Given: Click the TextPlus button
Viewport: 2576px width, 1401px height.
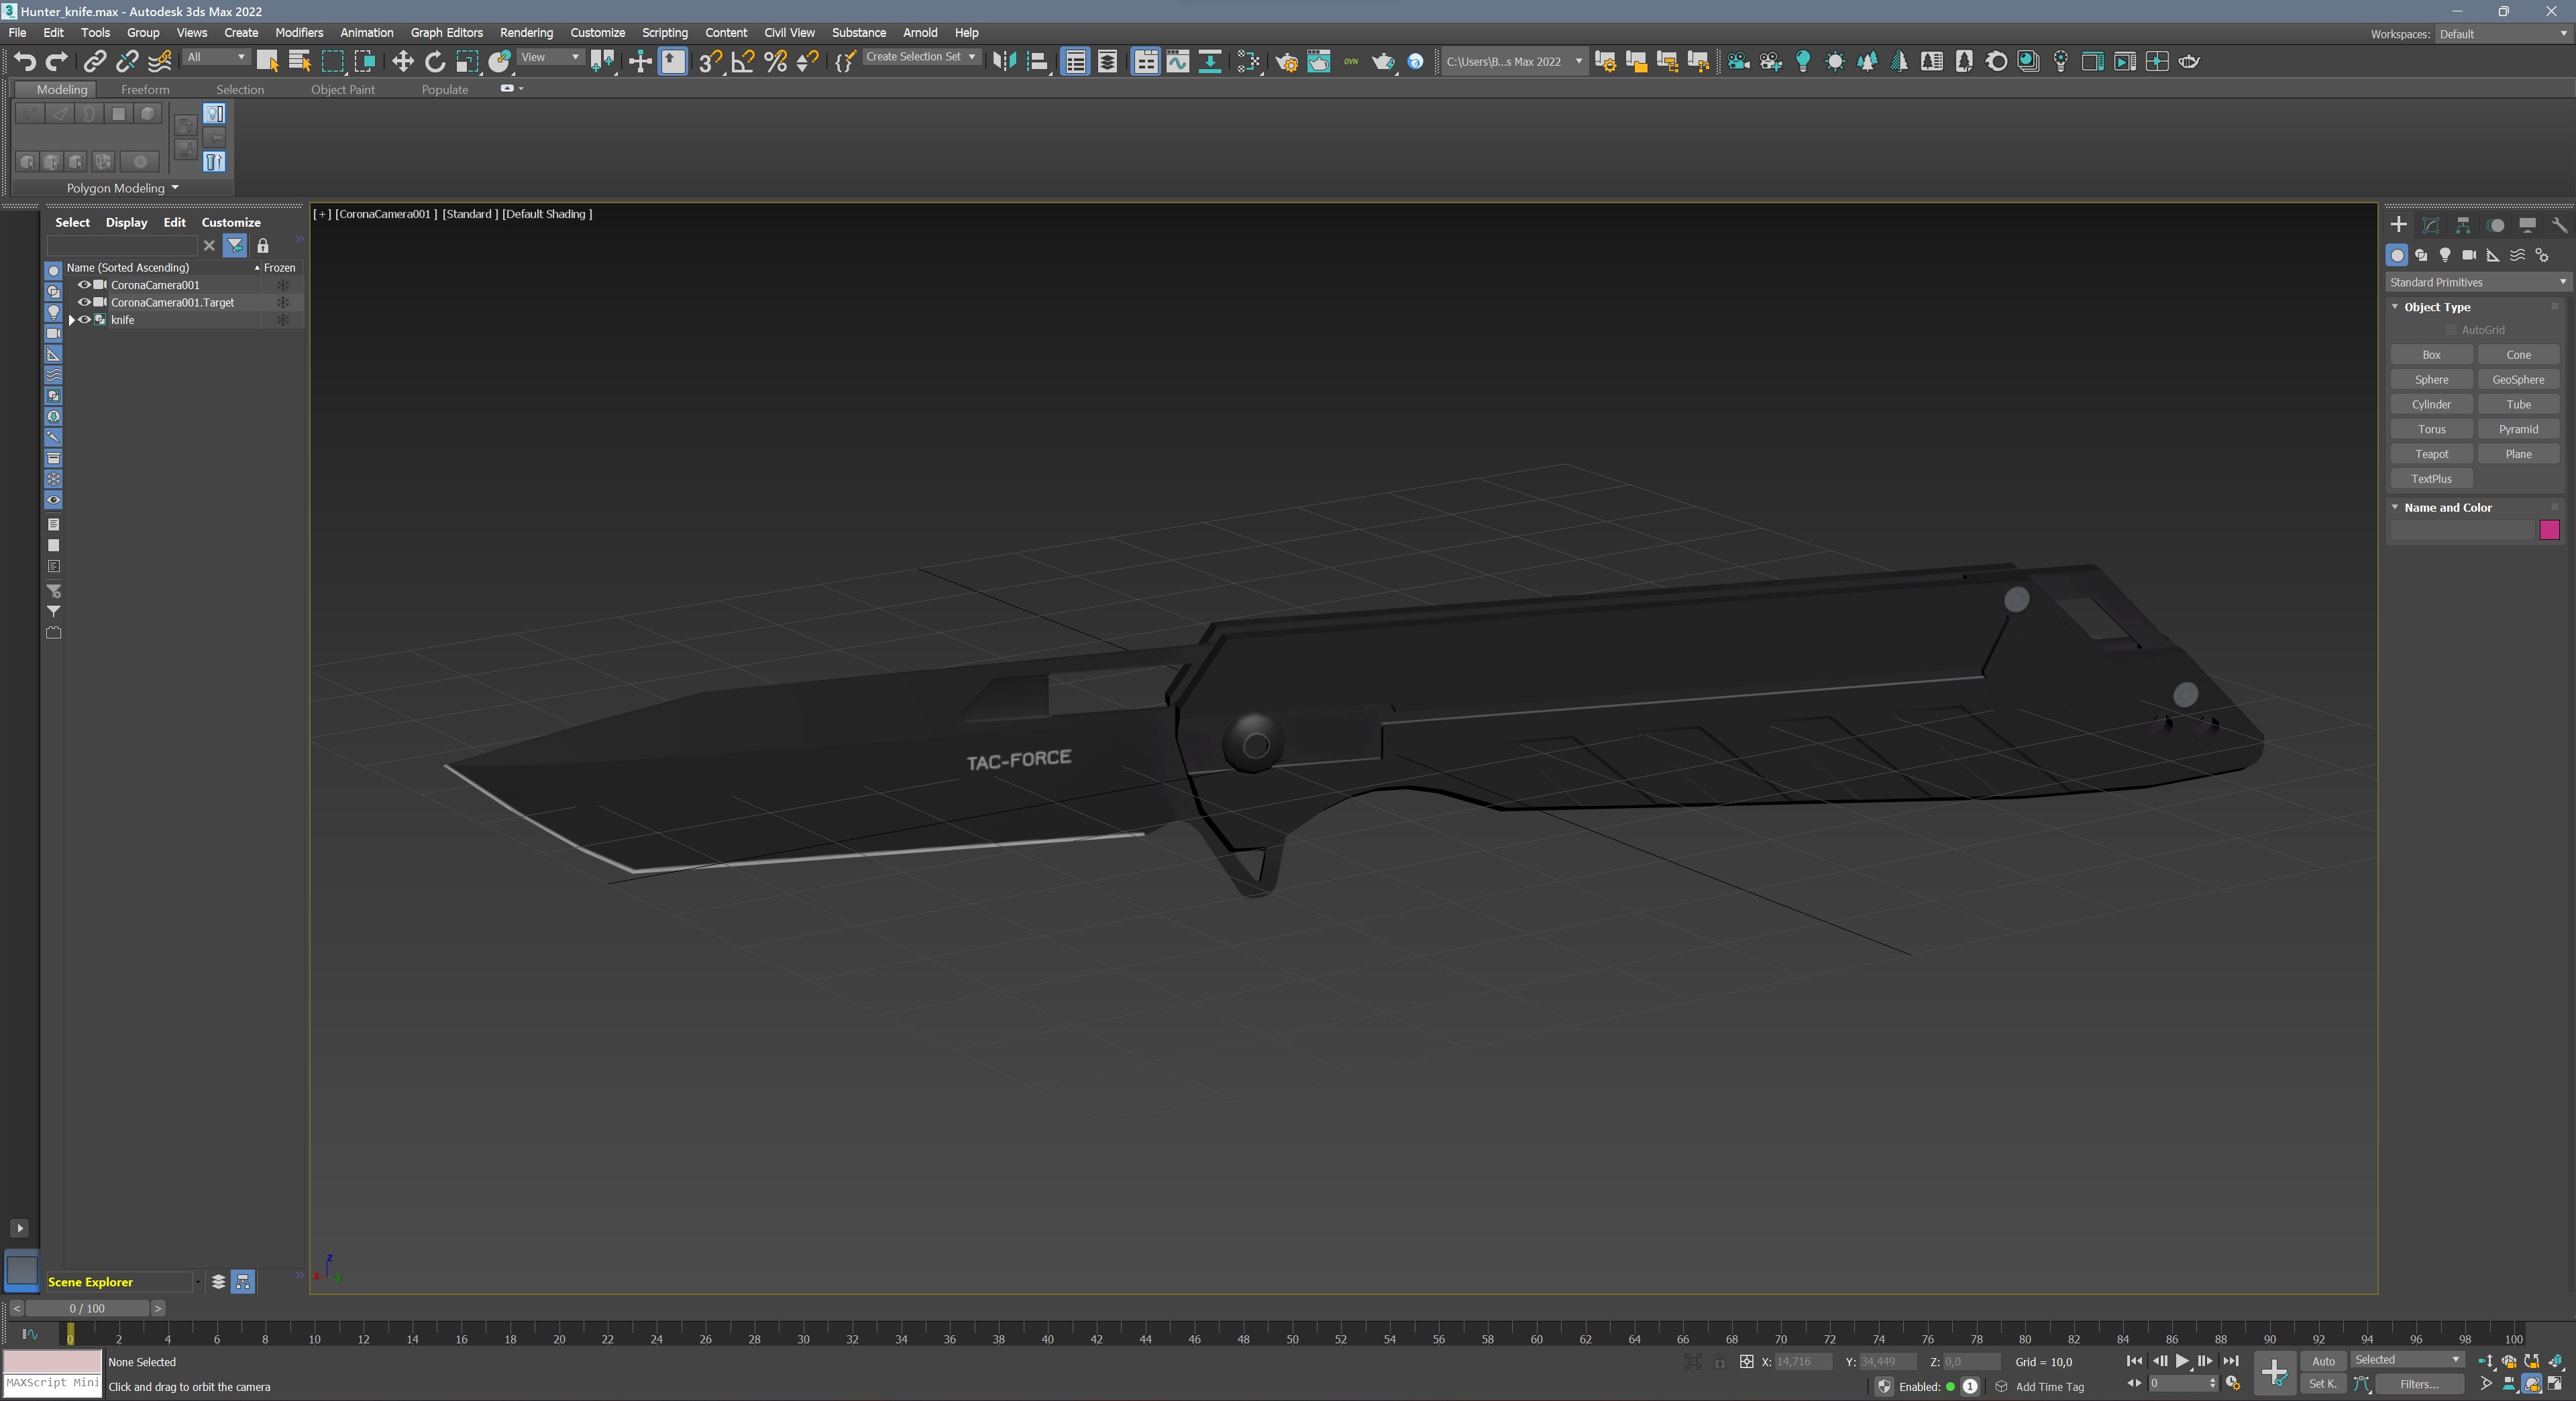Looking at the screenshot, I should tap(2431, 479).
